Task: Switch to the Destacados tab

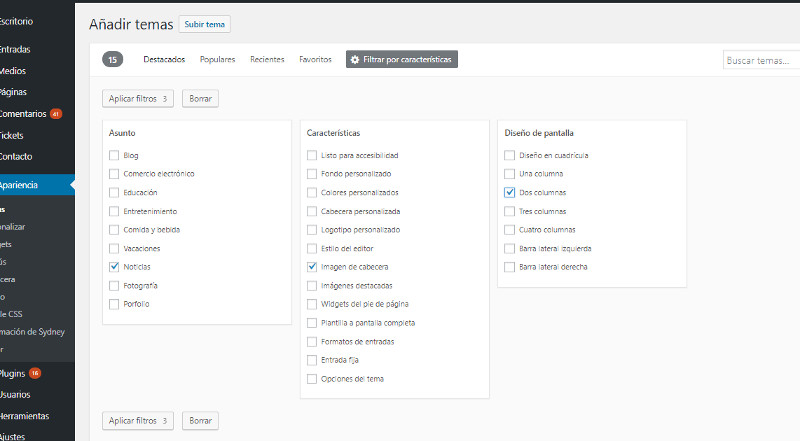Action: 164,59
